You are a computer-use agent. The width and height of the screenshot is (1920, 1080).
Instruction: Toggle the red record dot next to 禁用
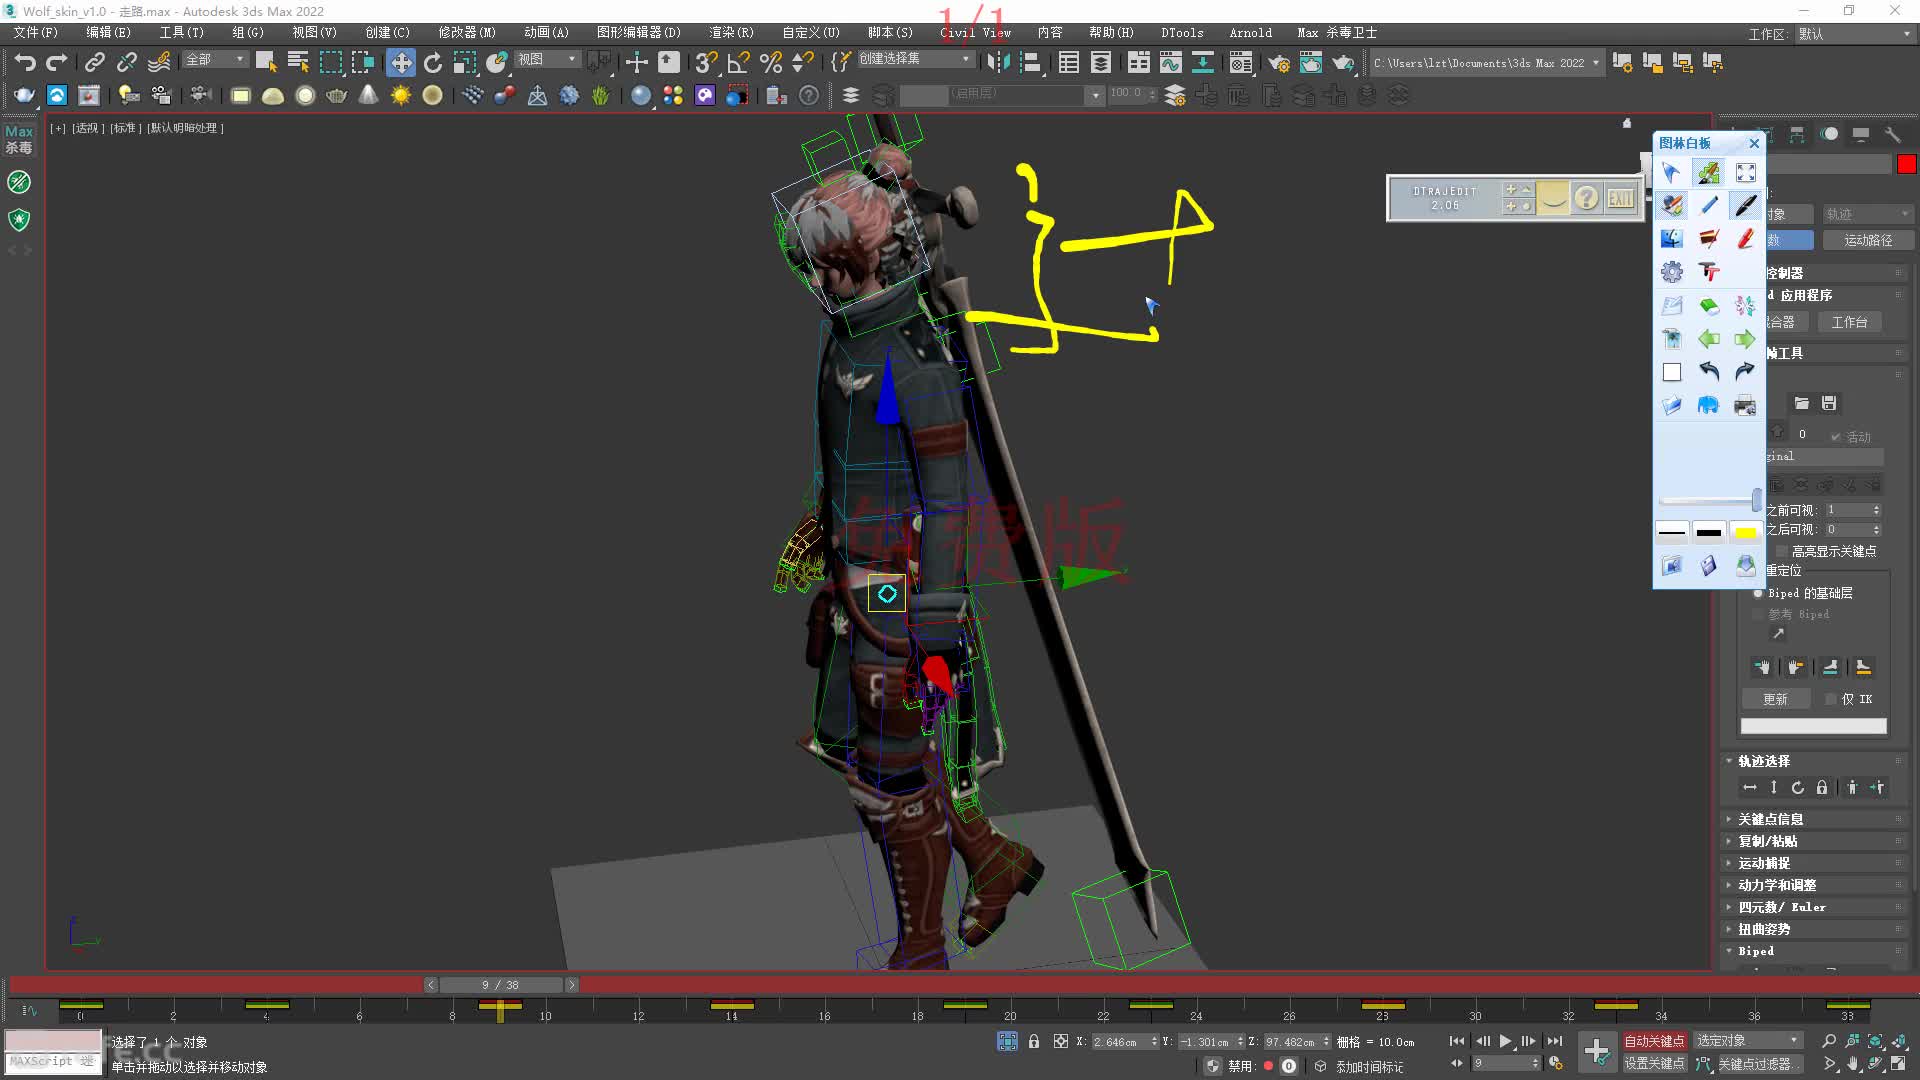[x=1268, y=1066]
